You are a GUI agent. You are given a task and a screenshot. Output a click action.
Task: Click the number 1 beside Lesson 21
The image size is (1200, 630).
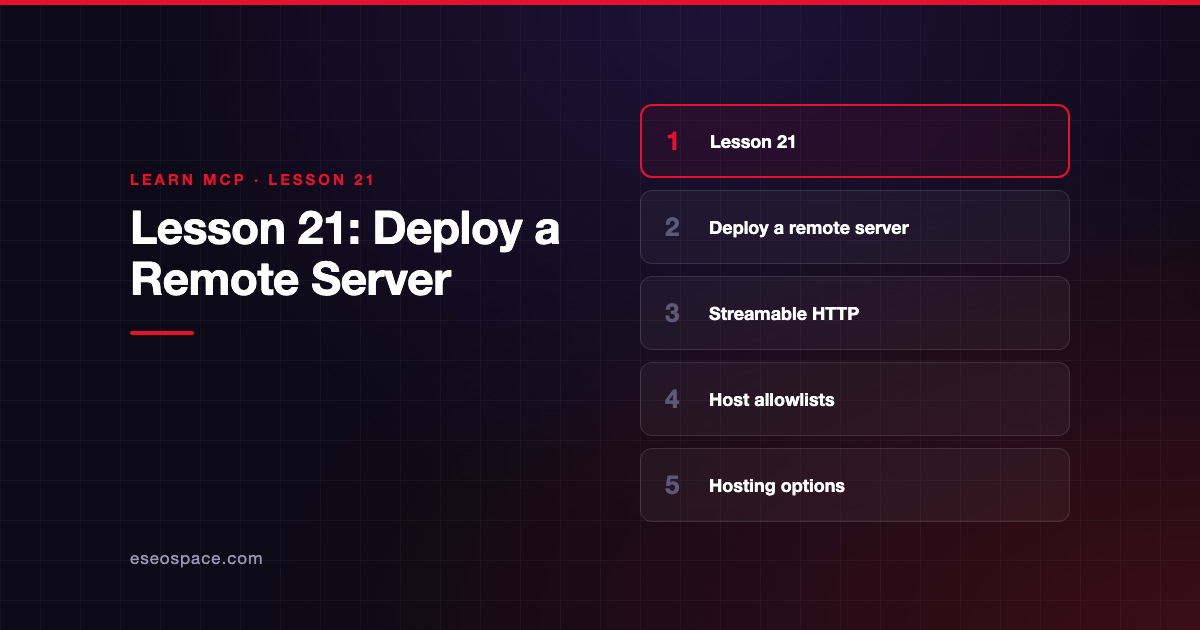[x=672, y=141]
